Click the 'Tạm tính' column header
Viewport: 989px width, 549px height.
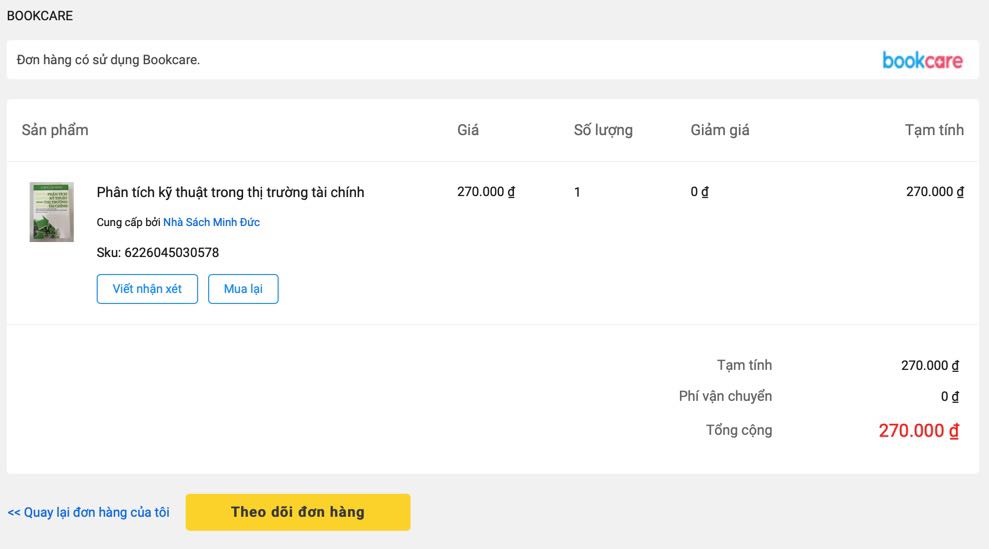click(x=934, y=130)
